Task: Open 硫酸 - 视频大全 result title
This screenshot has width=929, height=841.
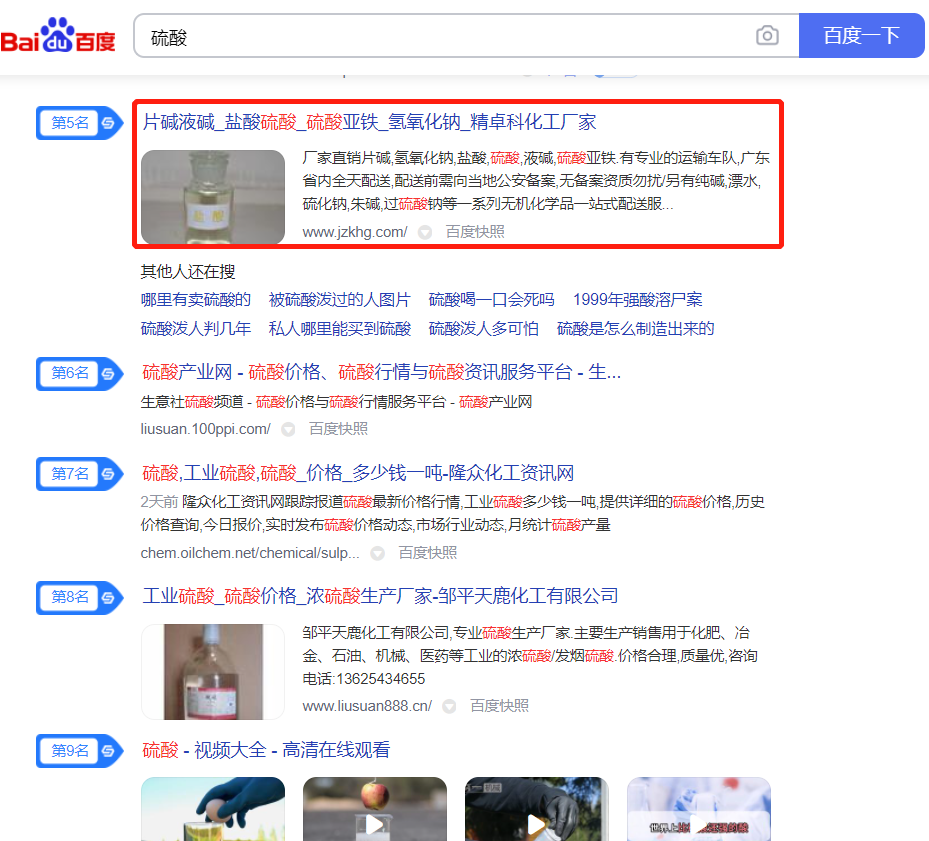Action: [x=266, y=750]
